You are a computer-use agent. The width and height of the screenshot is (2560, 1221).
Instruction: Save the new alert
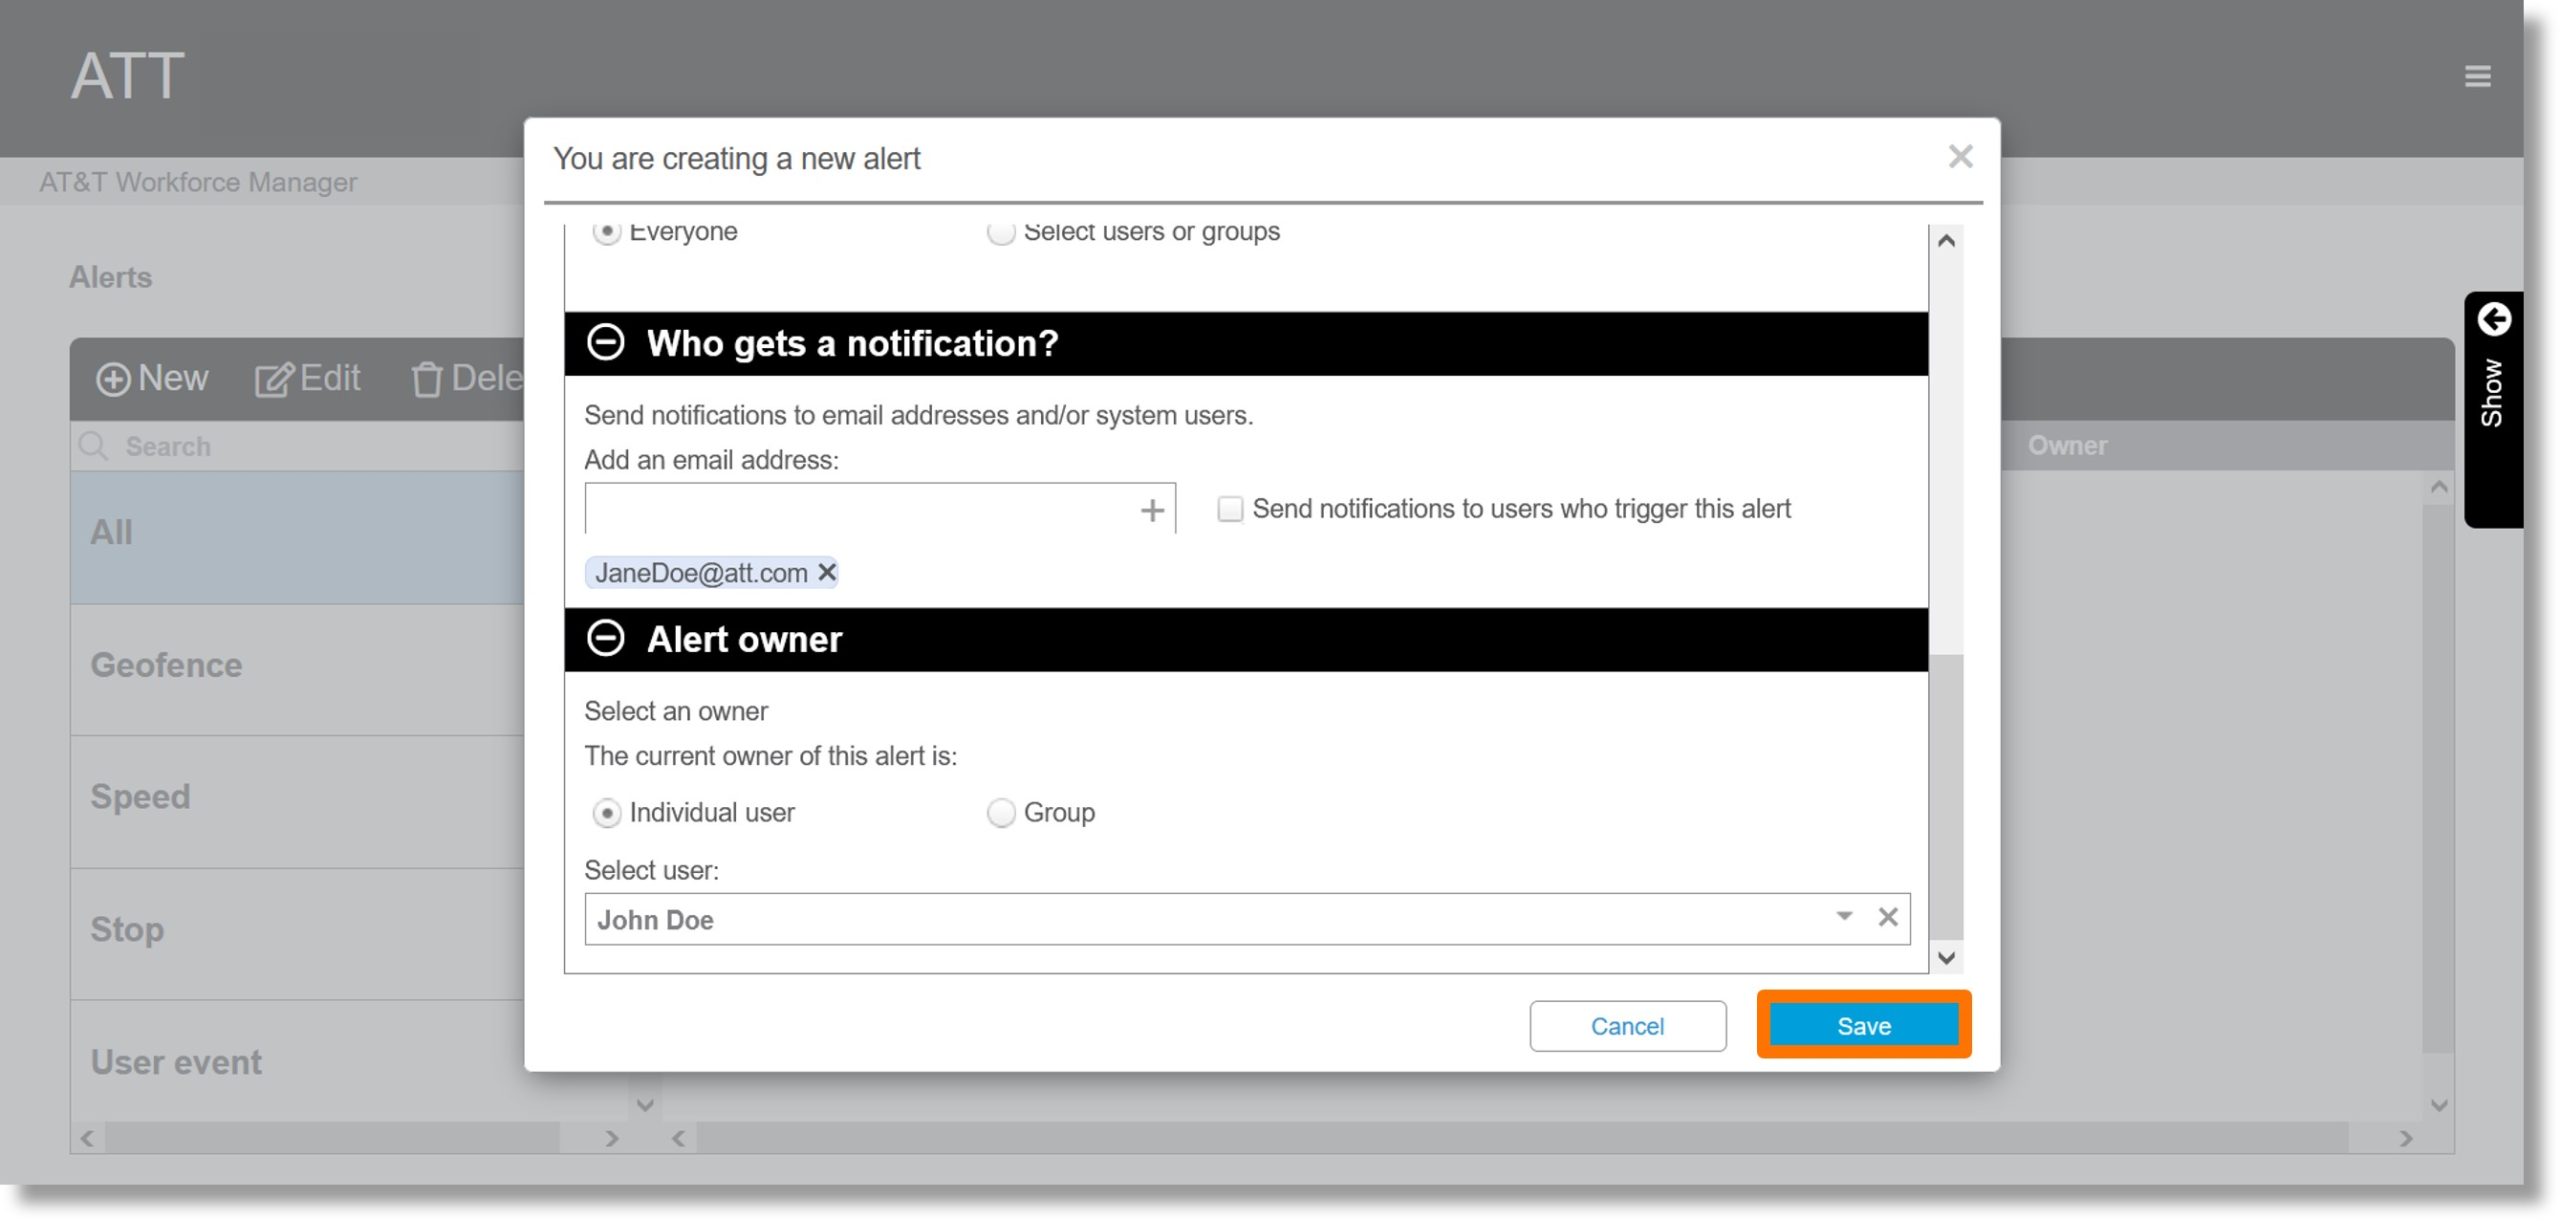click(x=1863, y=1025)
